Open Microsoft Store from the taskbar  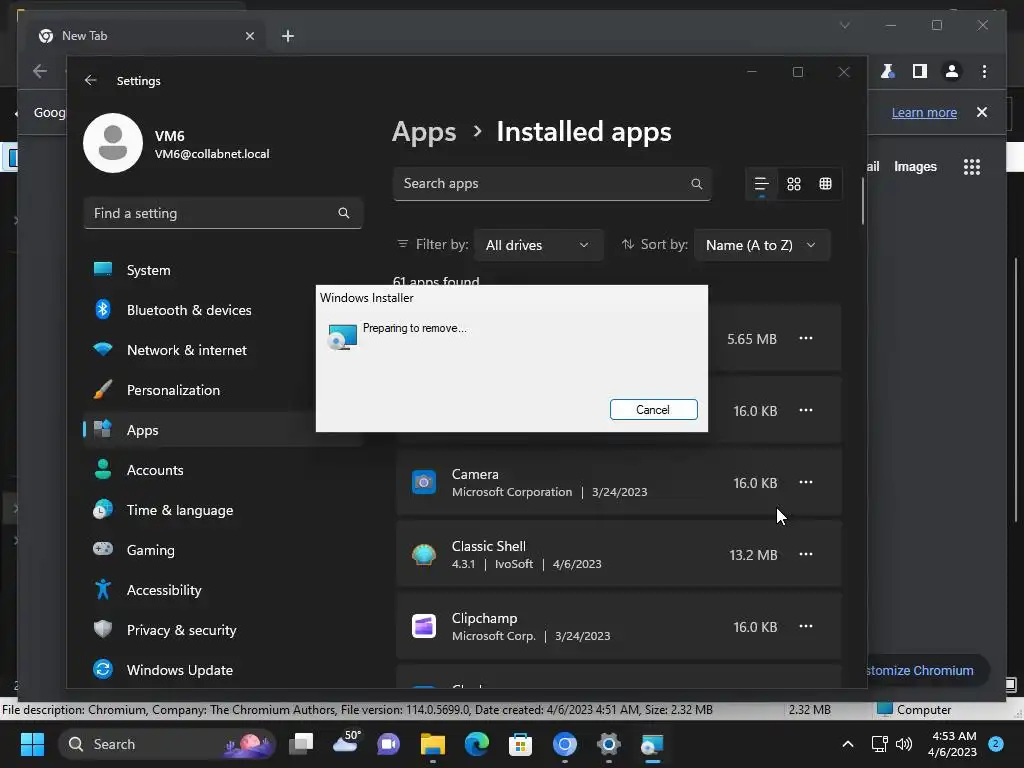[x=520, y=744]
